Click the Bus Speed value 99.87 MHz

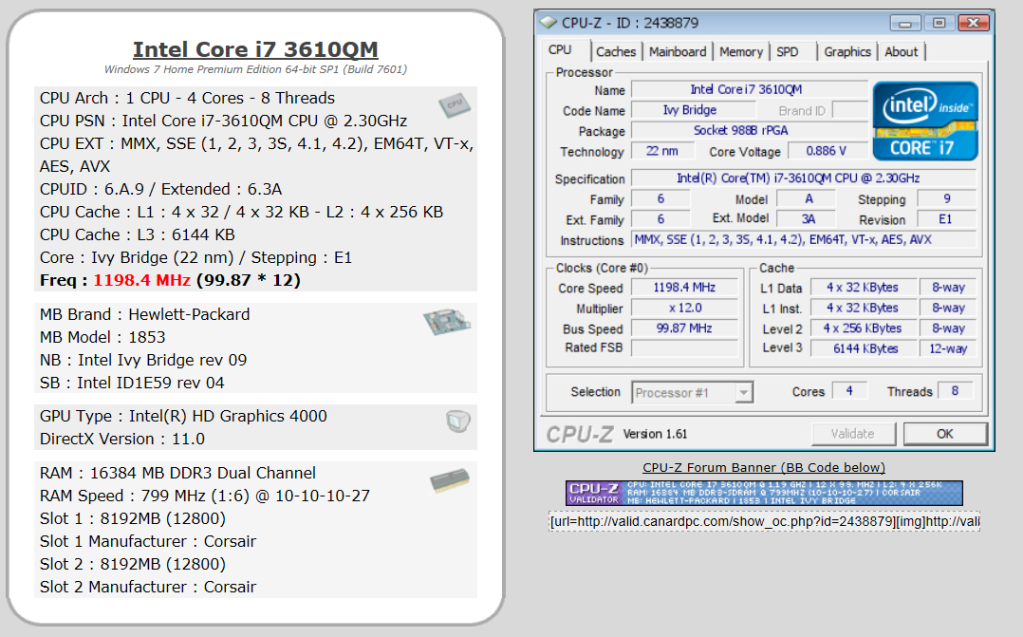tap(684, 328)
